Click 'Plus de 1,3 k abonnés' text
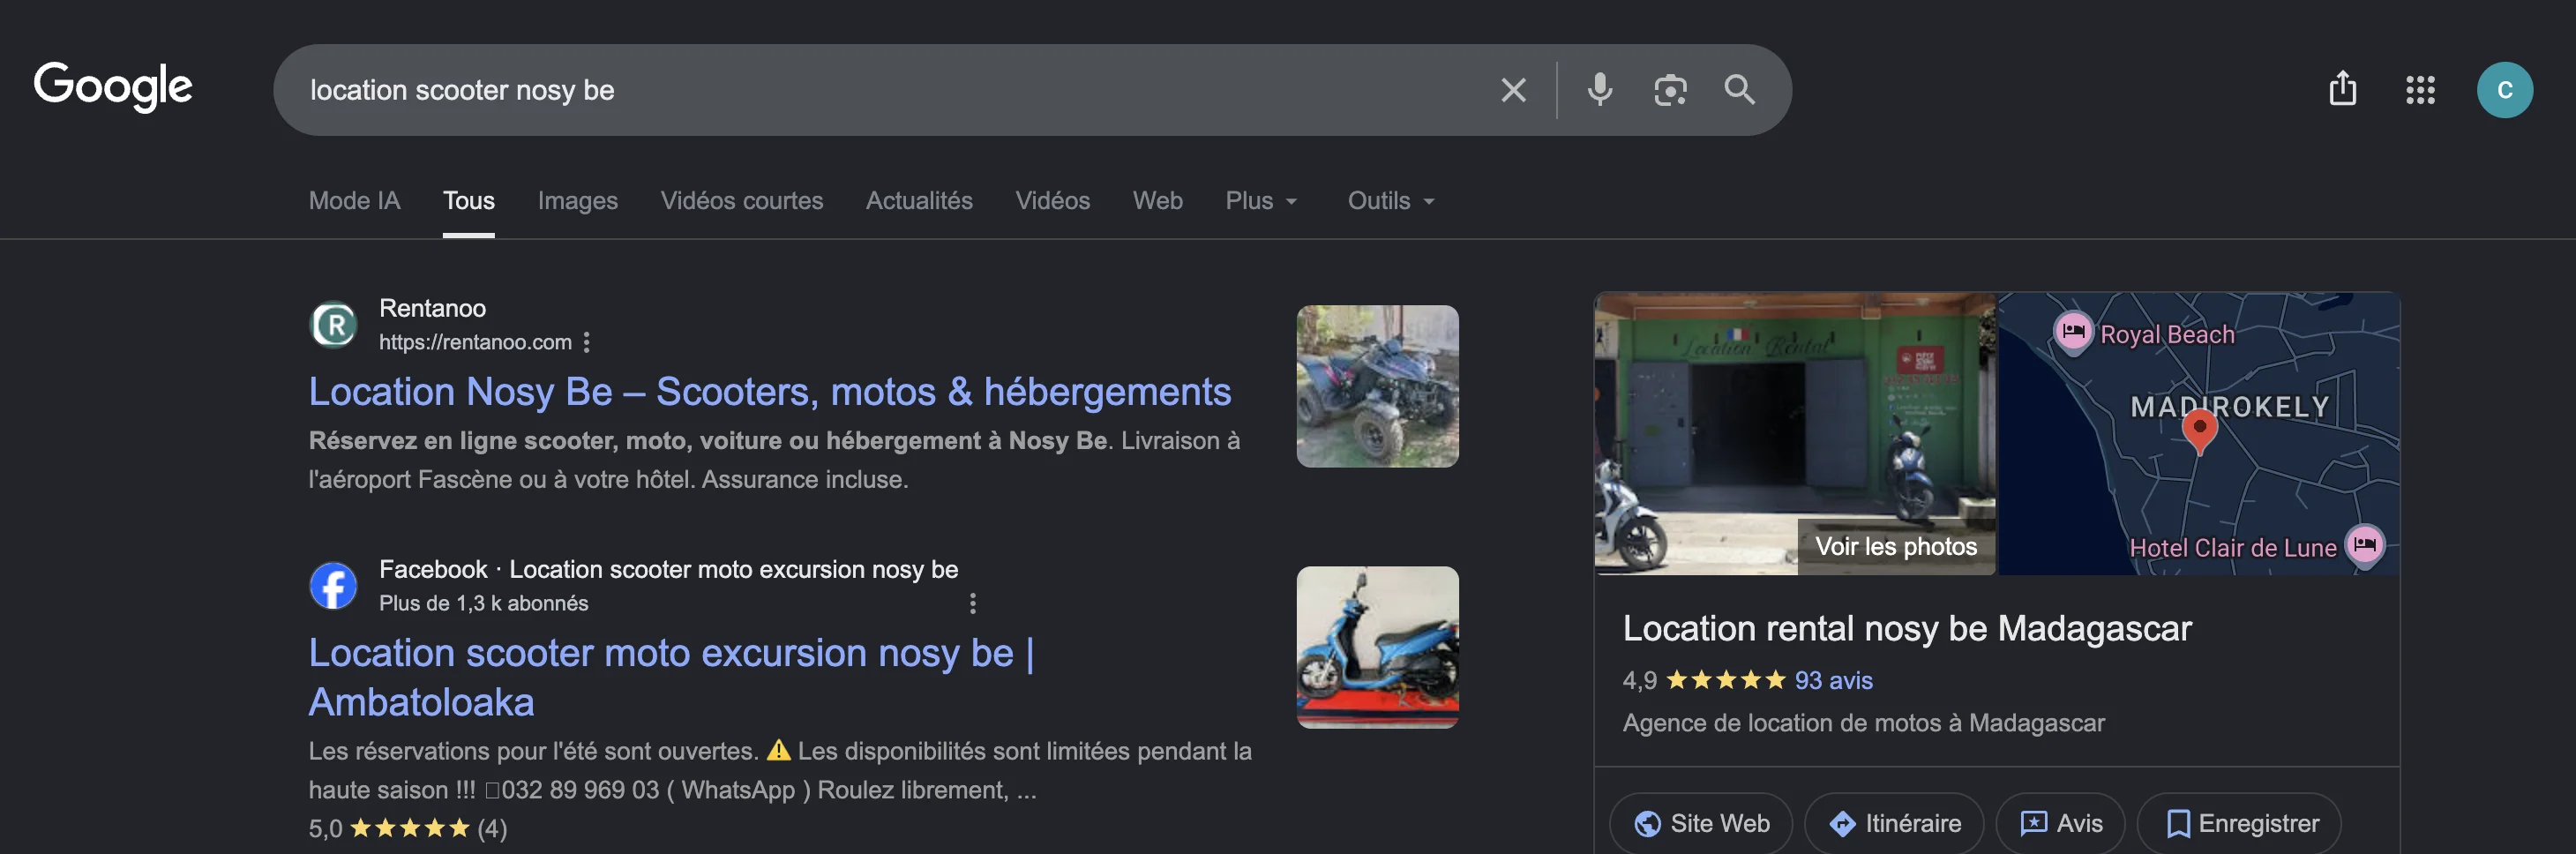 click(483, 603)
